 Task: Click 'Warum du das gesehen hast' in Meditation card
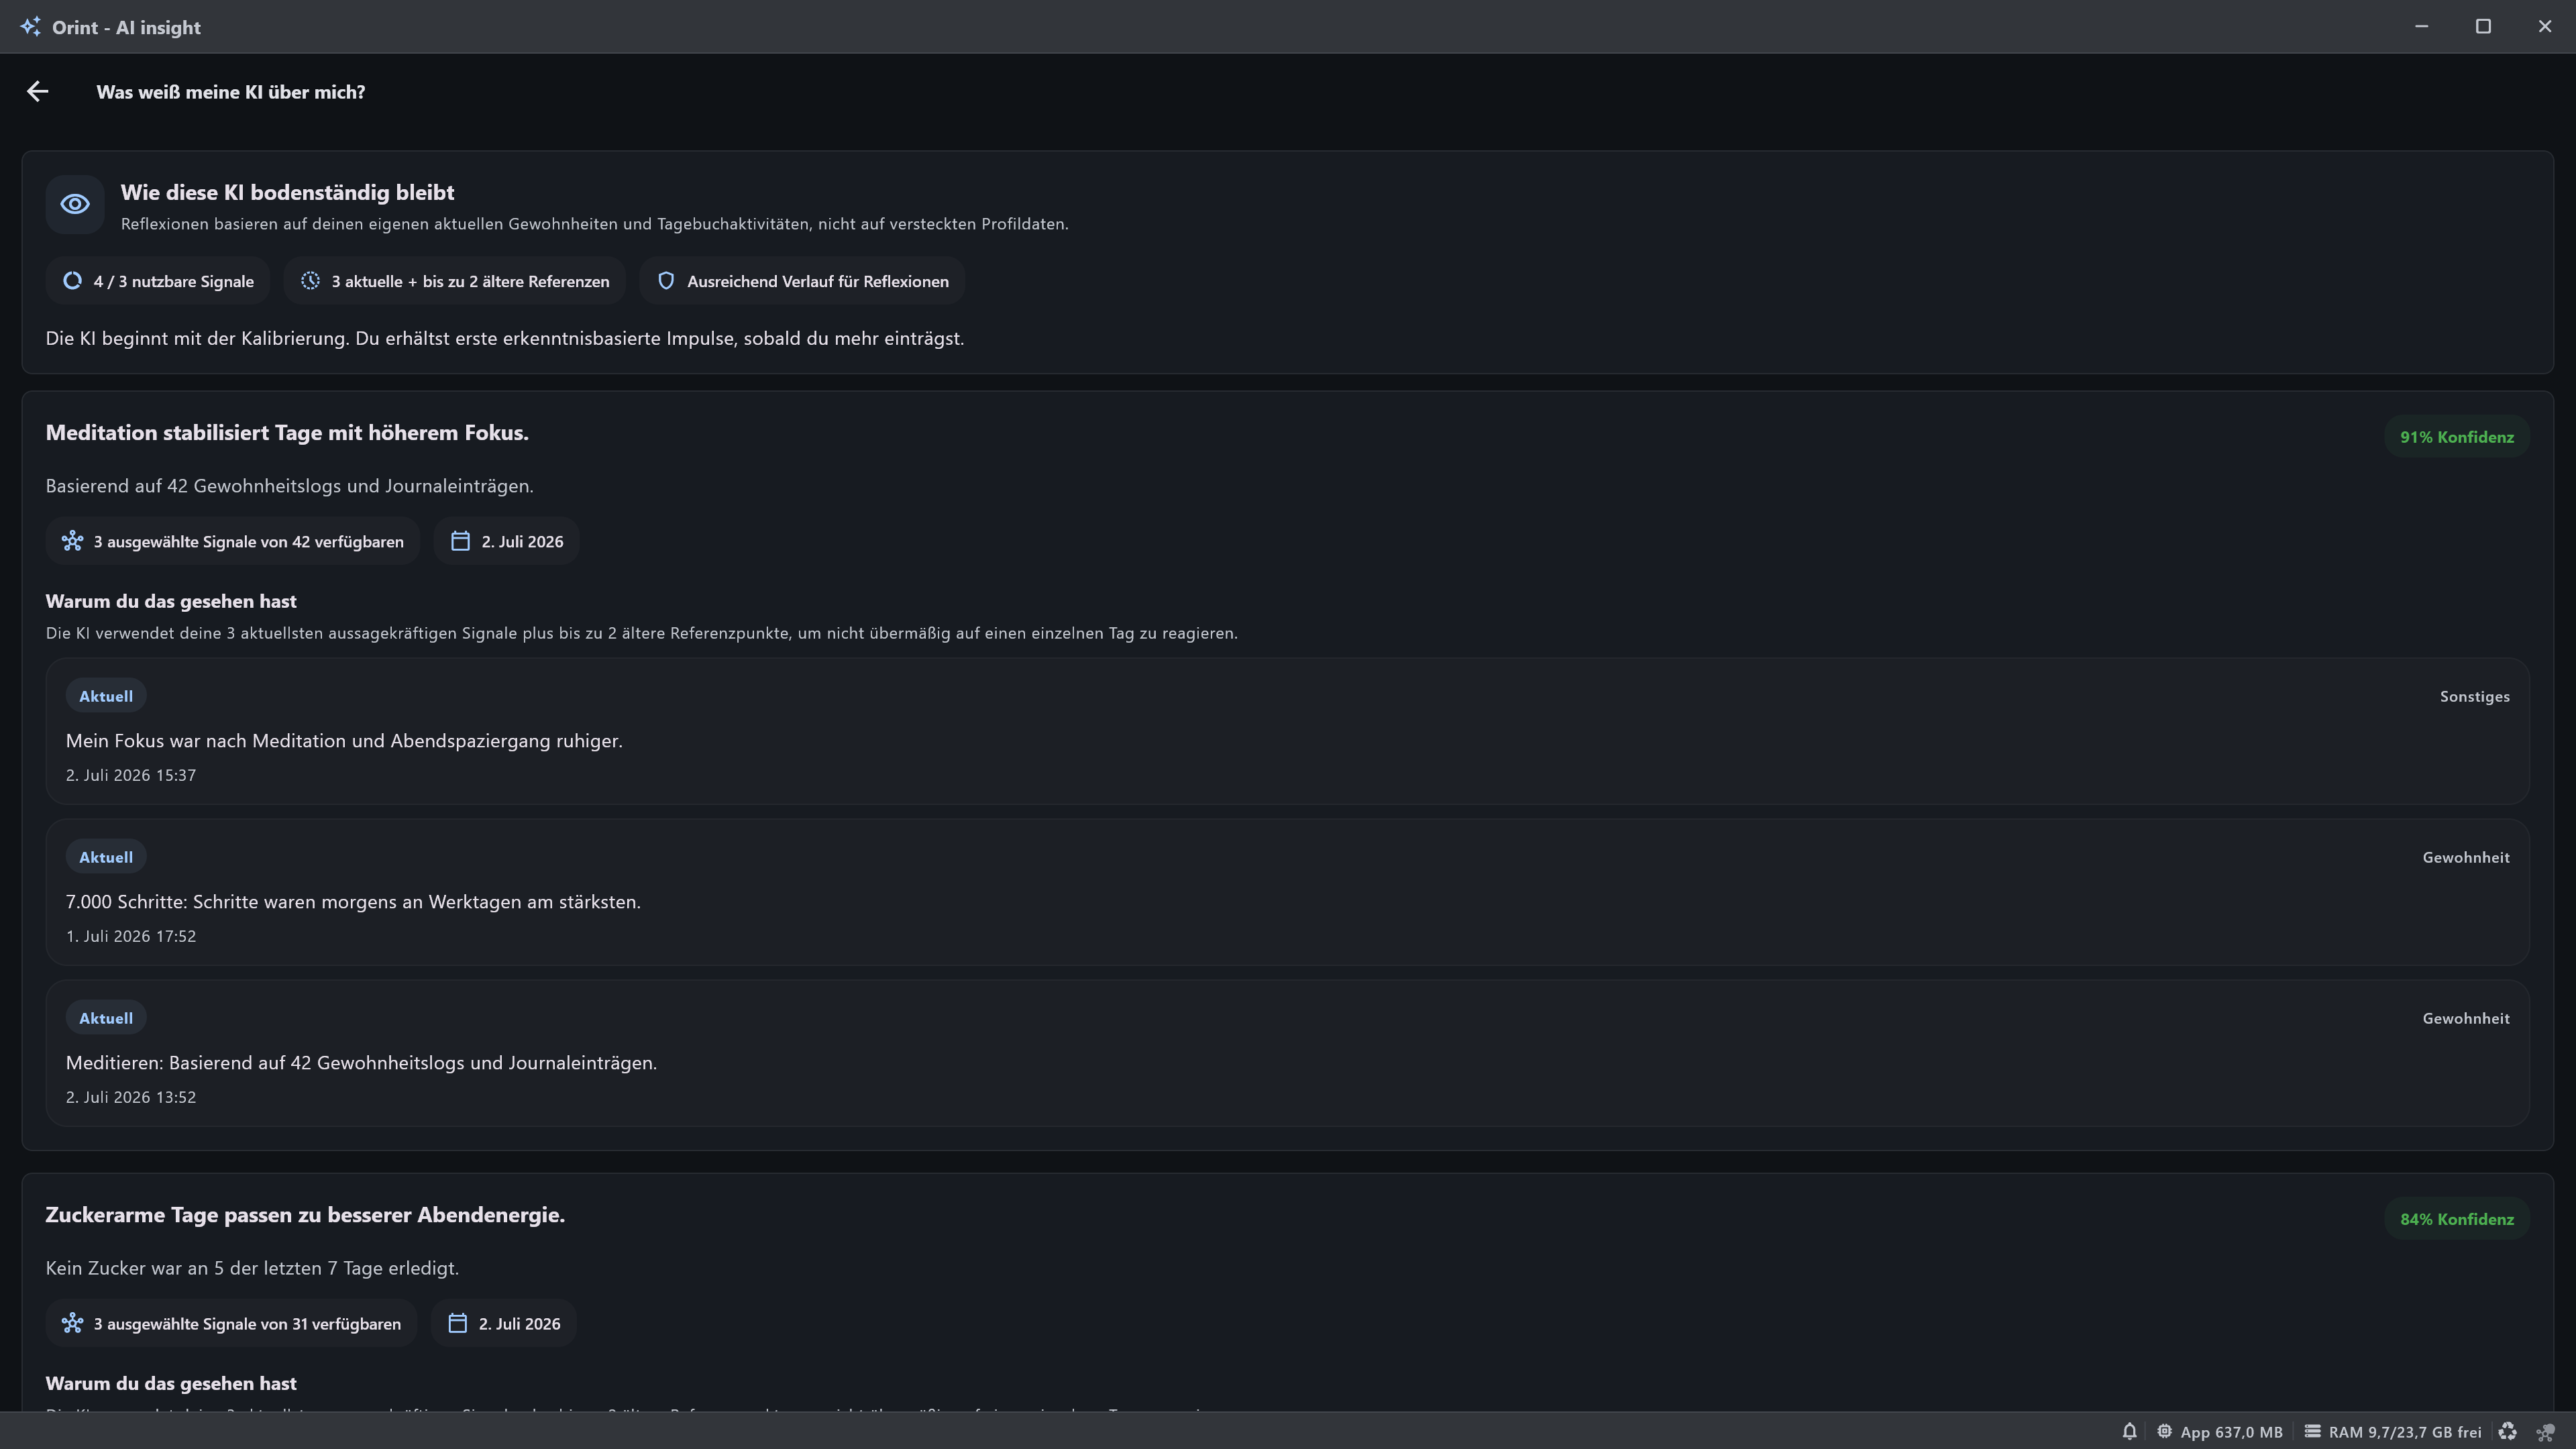pos(171,601)
